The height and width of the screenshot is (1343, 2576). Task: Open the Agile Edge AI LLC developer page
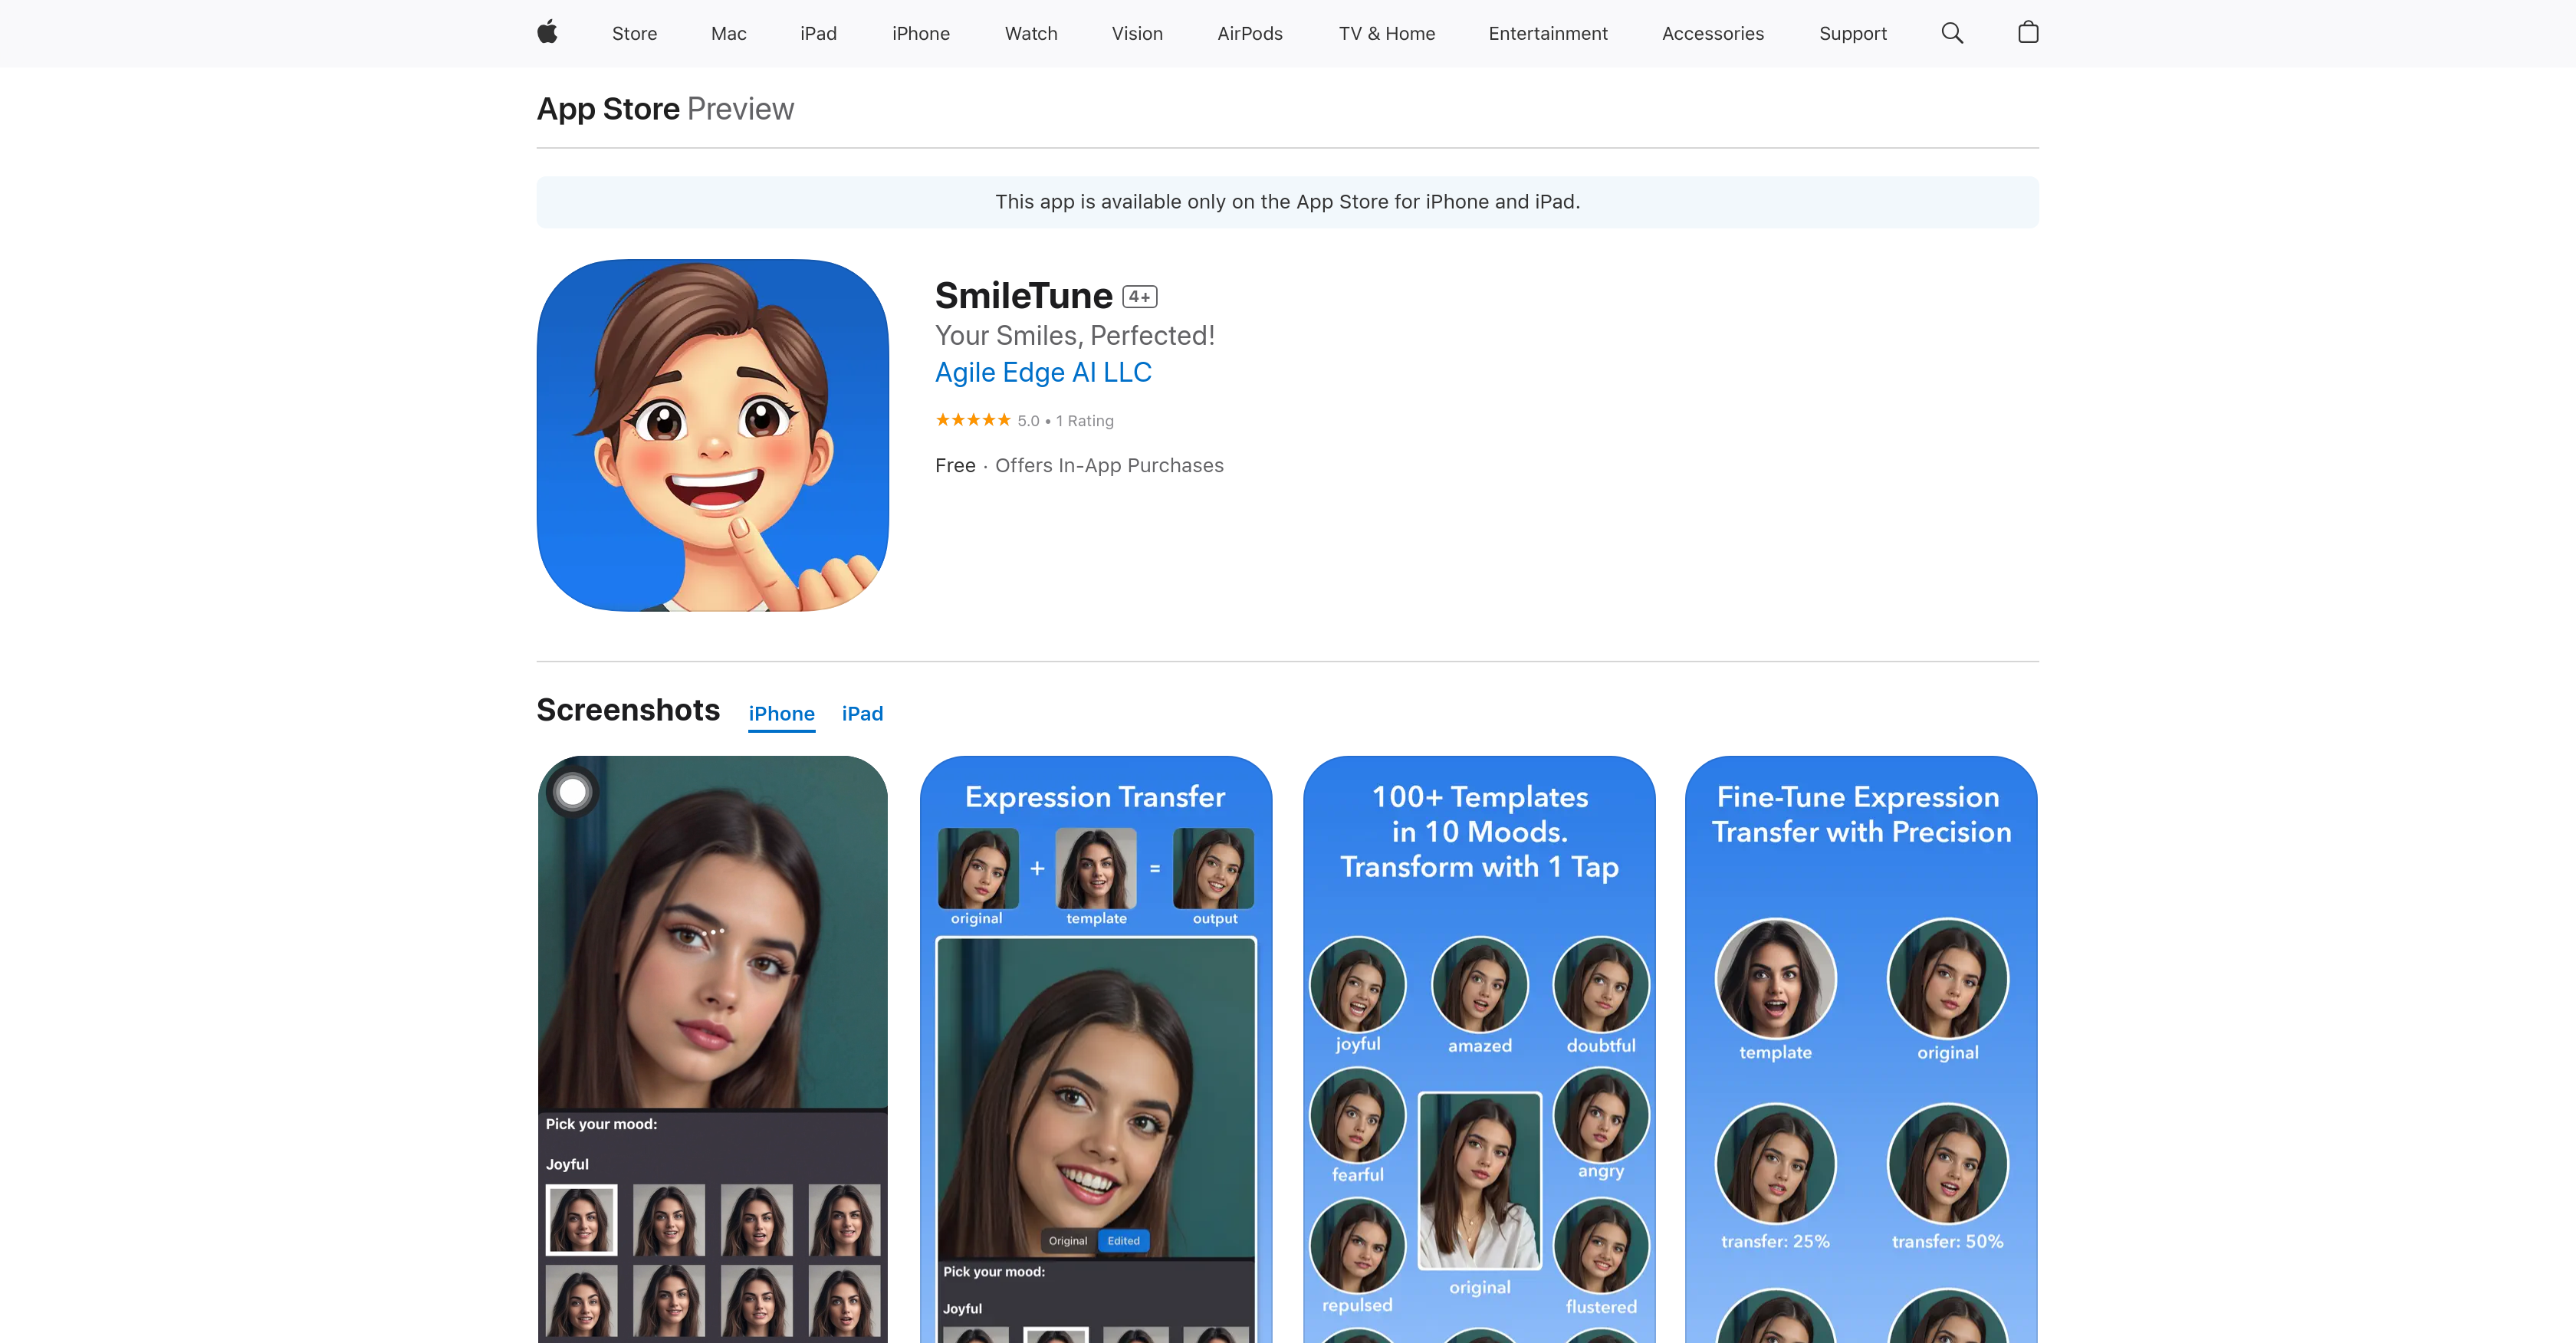point(1043,372)
